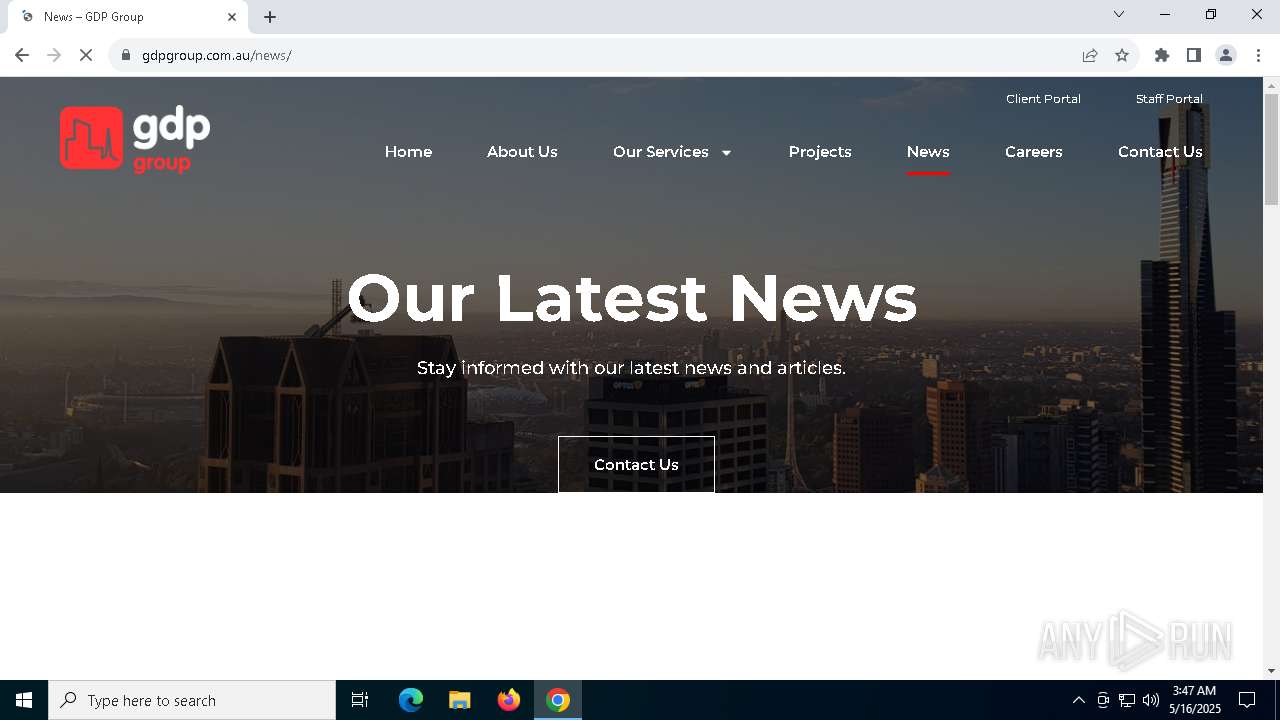Click the GDP Group logo
The image size is (1280, 720).
(x=135, y=139)
